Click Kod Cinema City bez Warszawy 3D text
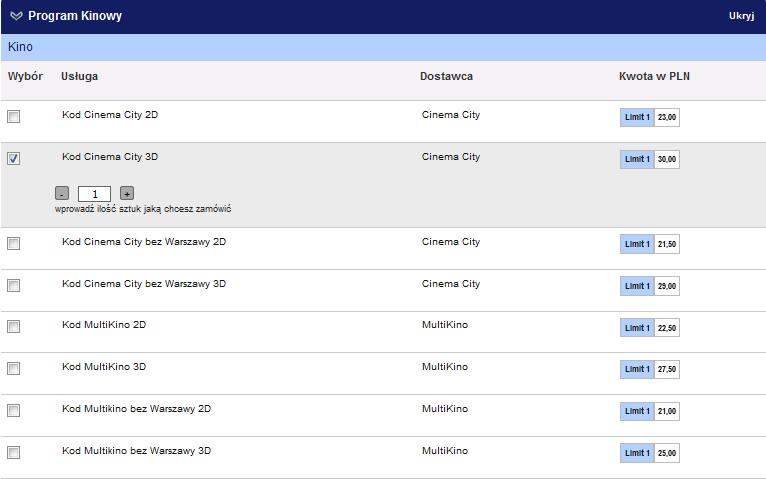The height and width of the screenshot is (479, 766). click(144, 284)
